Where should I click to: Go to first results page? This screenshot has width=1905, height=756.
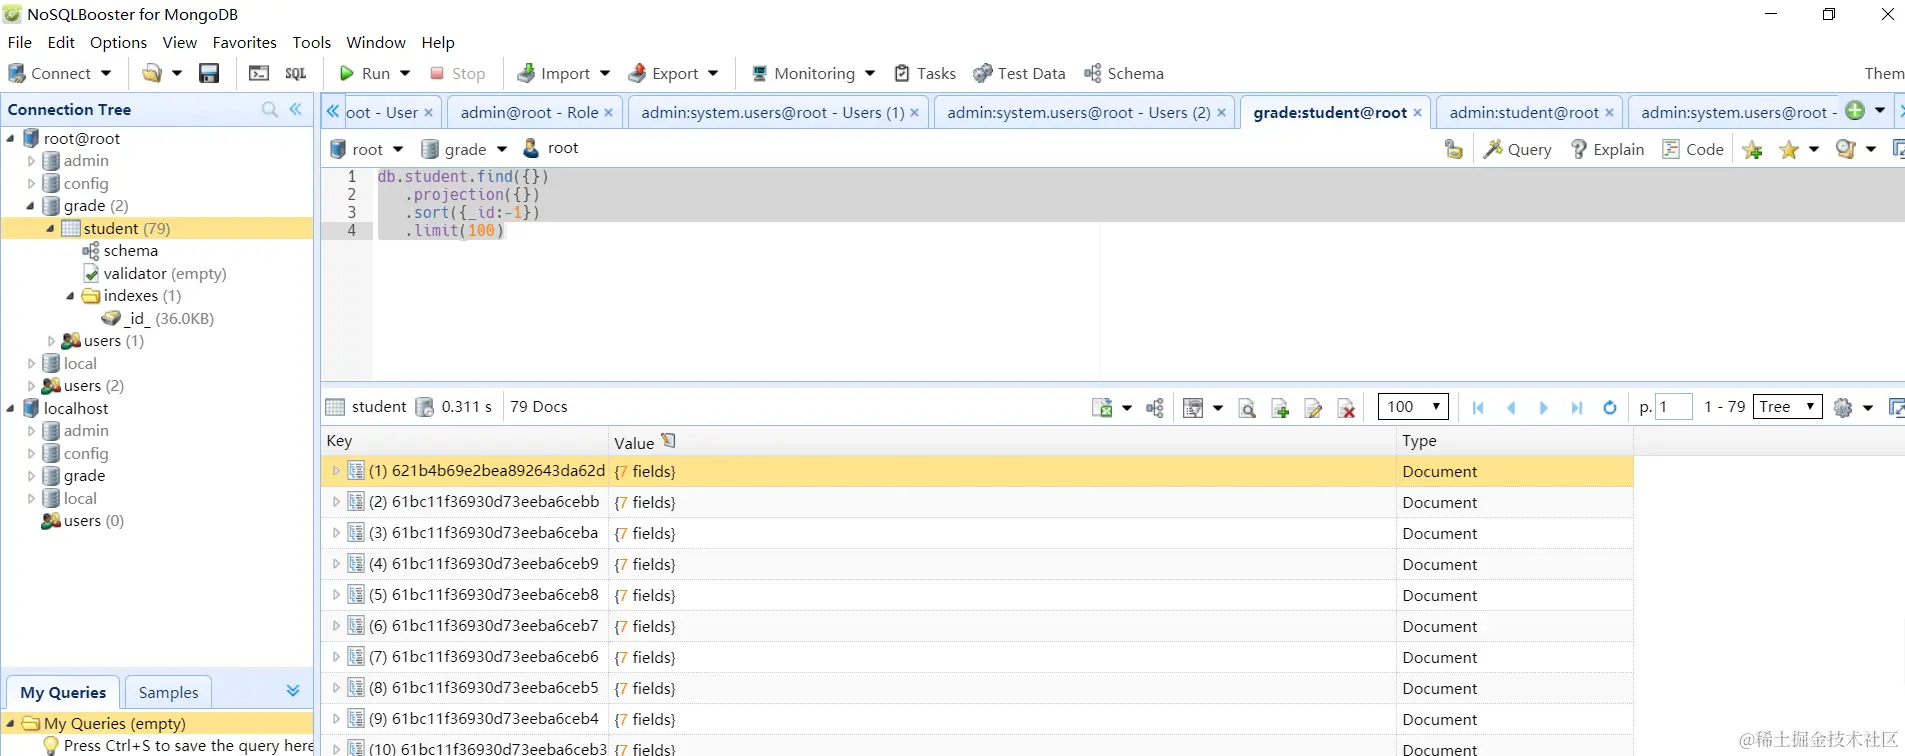tap(1478, 407)
